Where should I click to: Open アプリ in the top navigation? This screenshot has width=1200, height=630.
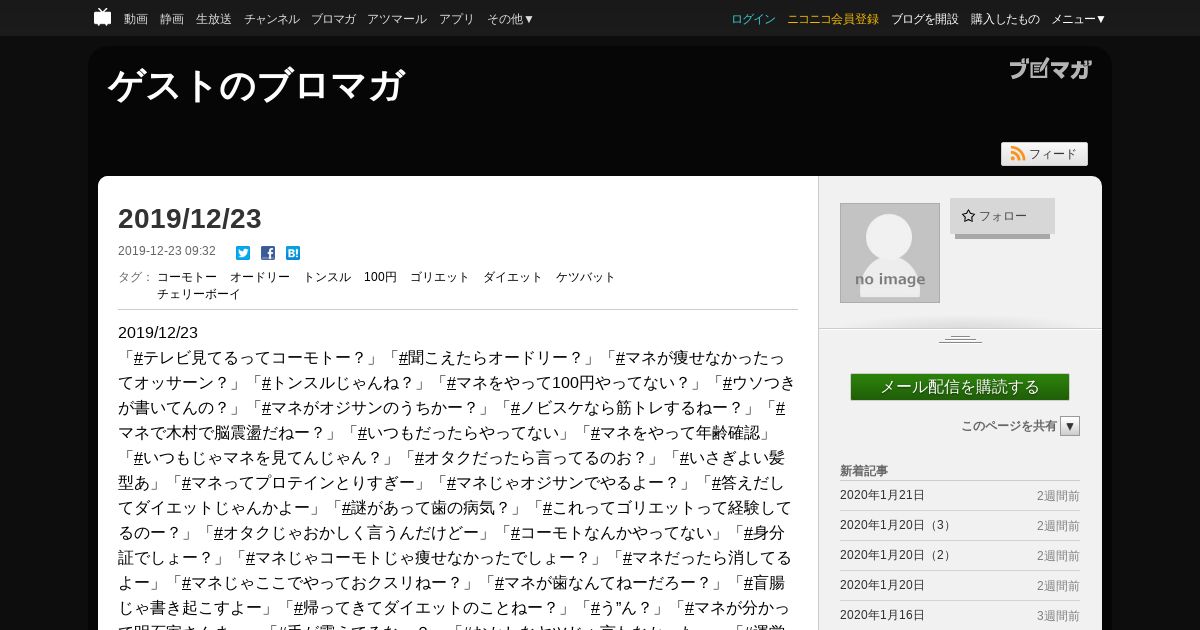(457, 19)
